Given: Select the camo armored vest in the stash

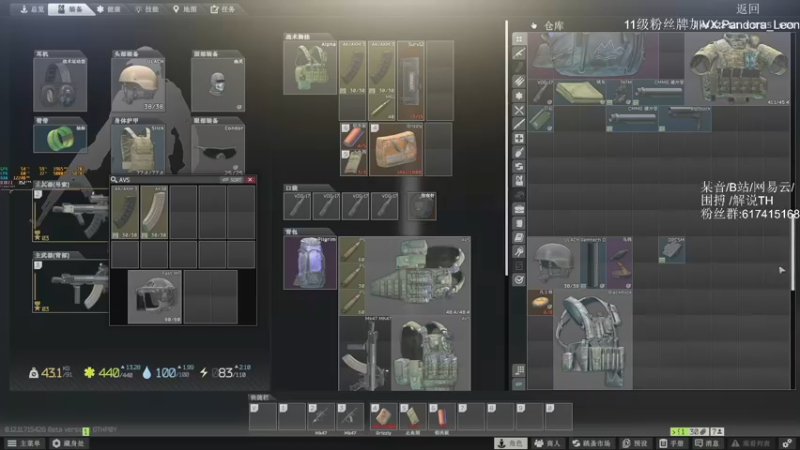Looking at the screenshot, I should [737, 69].
